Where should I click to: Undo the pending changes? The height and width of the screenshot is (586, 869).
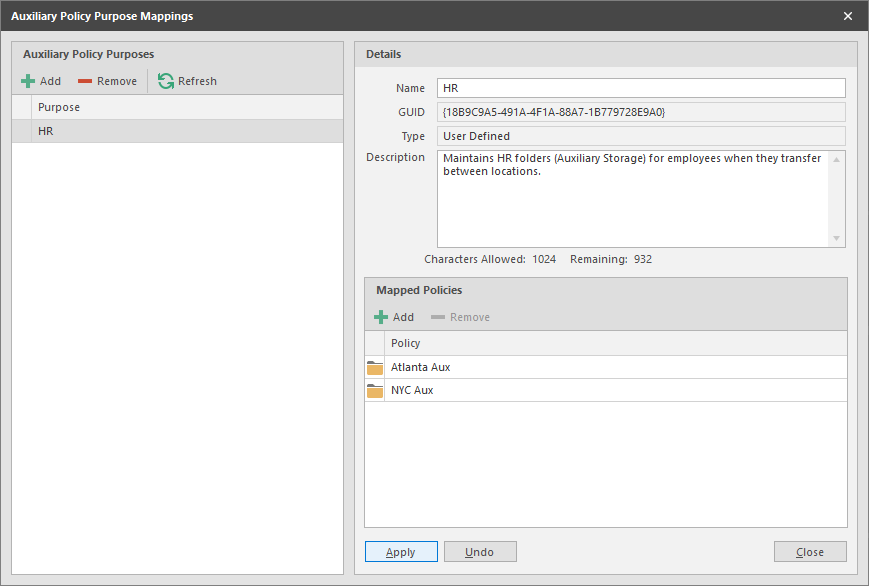tap(480, 552)
